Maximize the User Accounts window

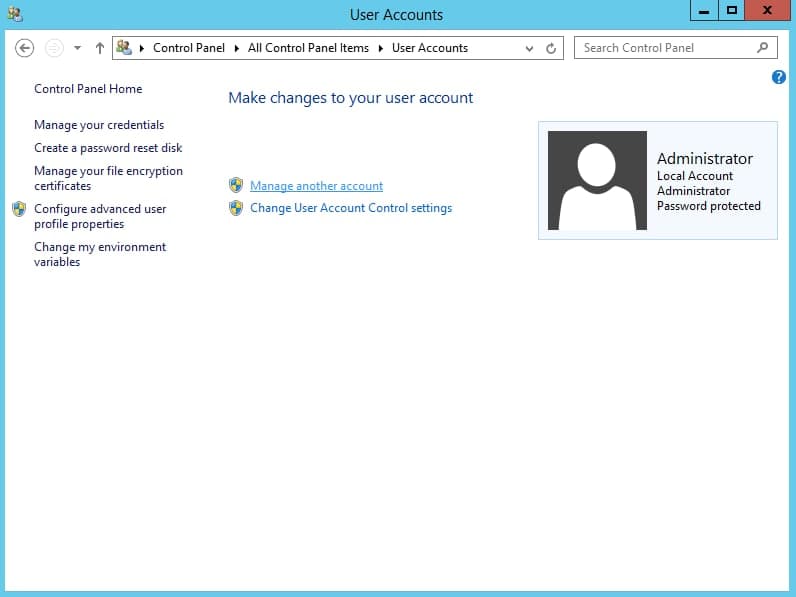731,10
